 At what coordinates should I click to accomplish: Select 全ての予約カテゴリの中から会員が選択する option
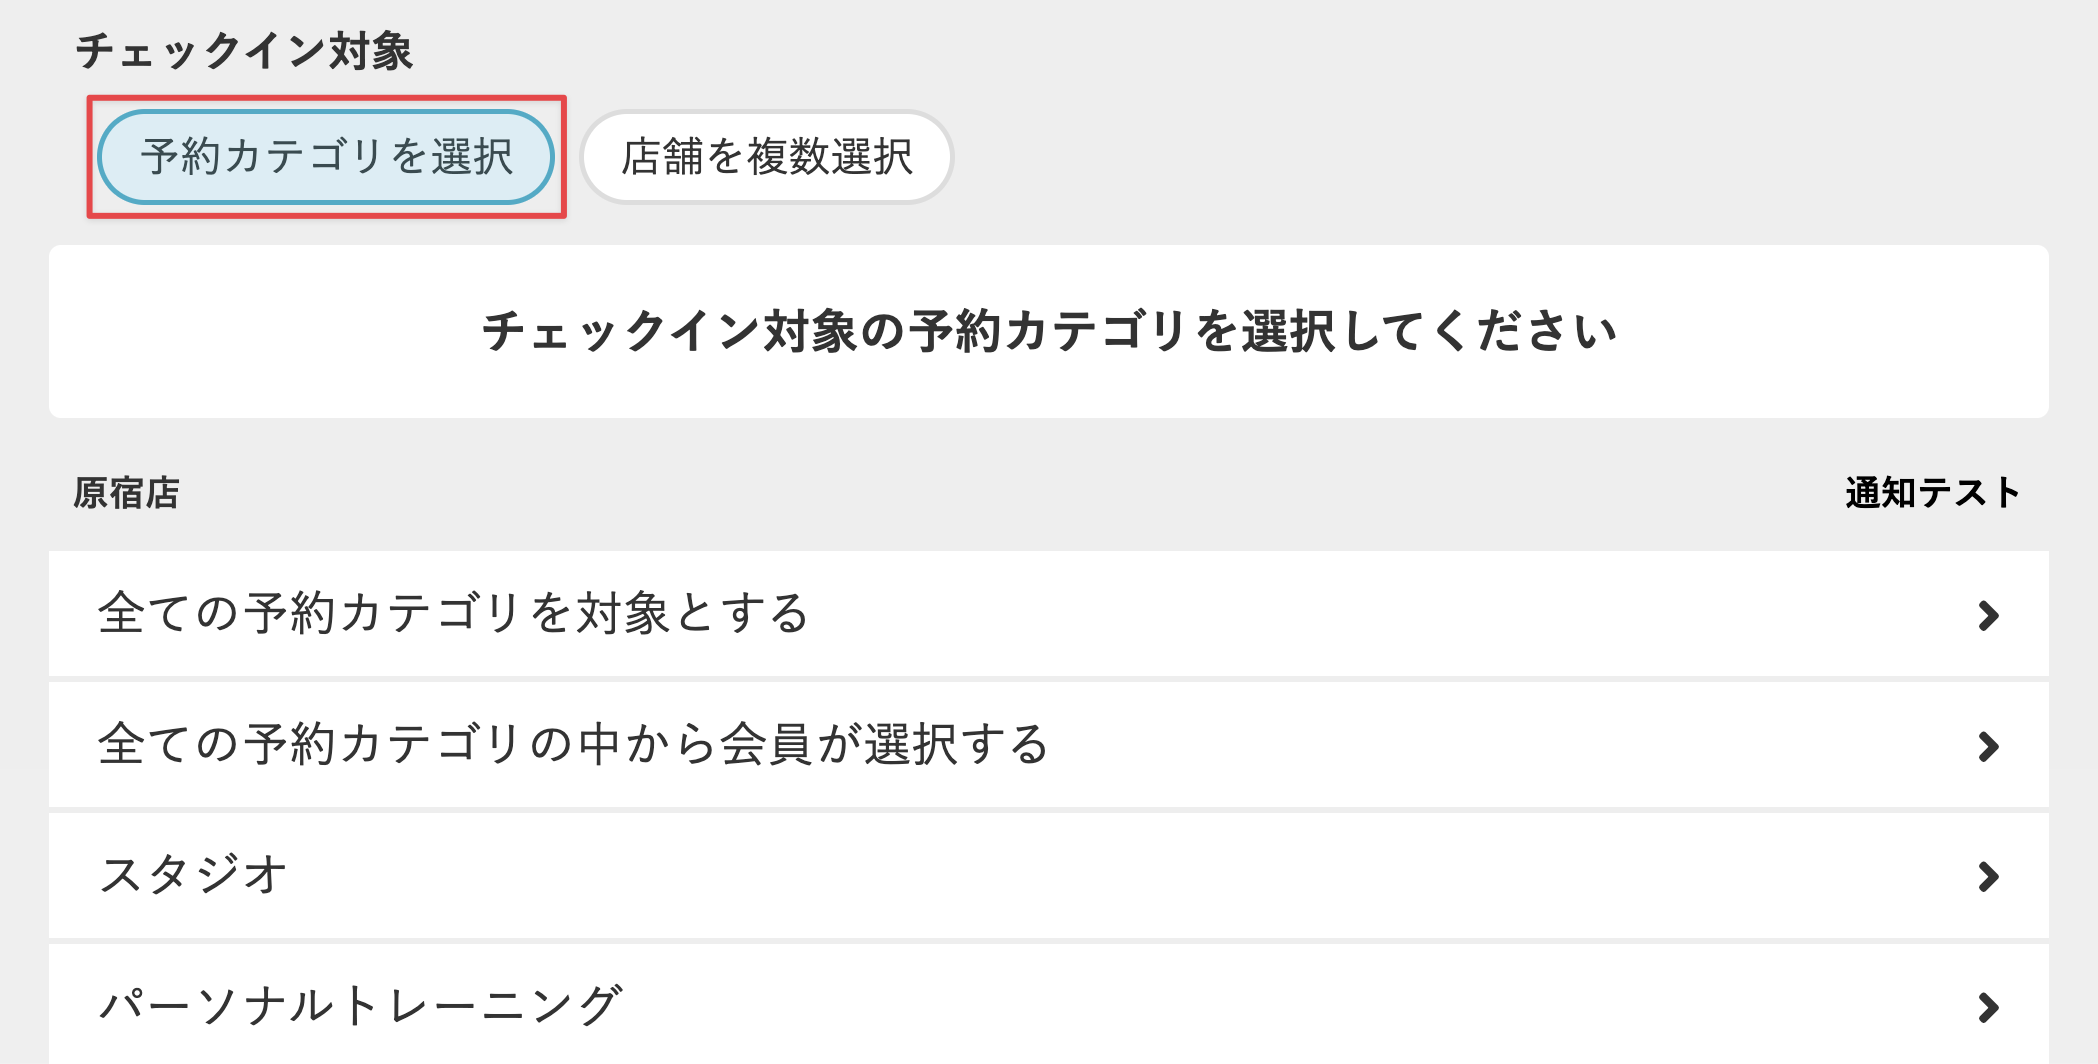coord(570,745)
